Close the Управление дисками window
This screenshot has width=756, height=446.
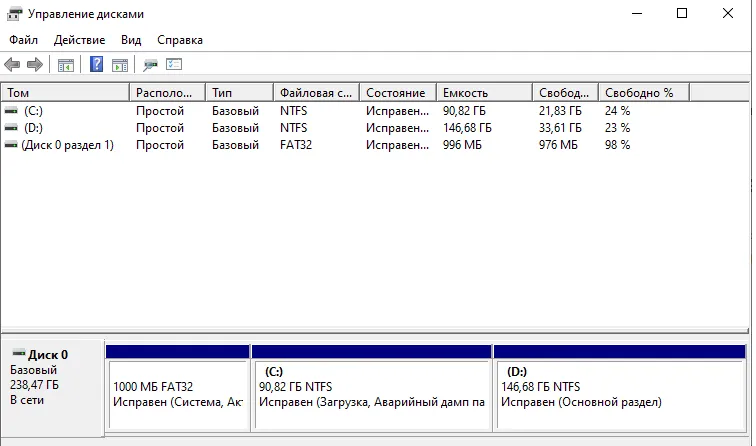728,14
